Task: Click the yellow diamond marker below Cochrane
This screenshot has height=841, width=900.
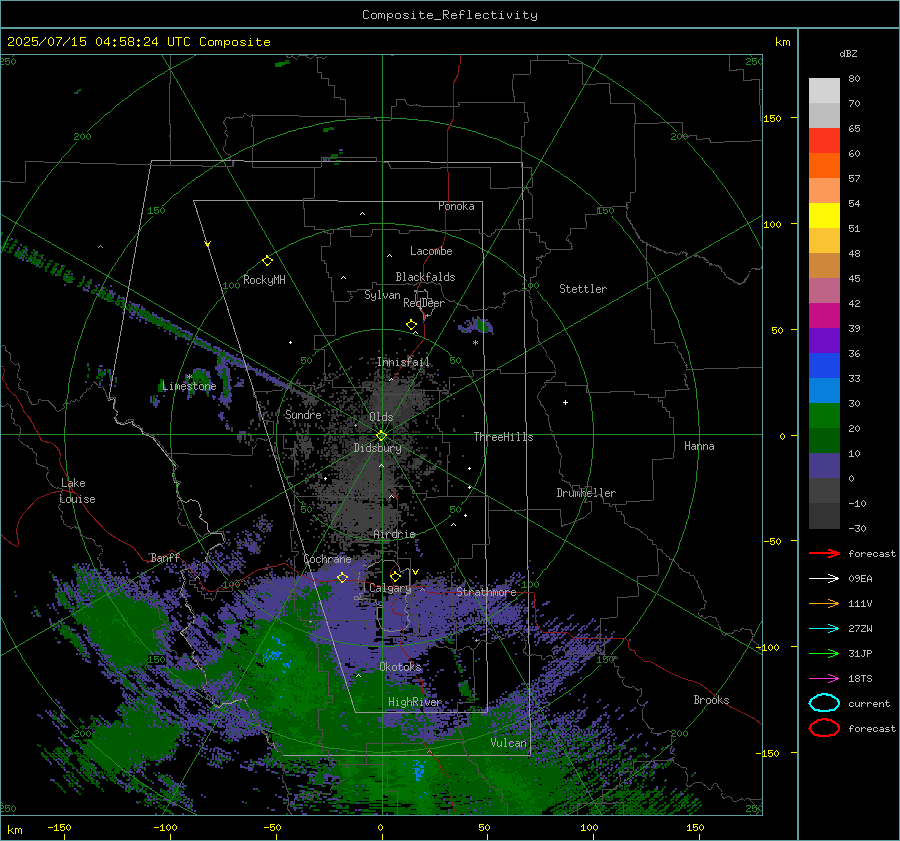Action: 342,577
